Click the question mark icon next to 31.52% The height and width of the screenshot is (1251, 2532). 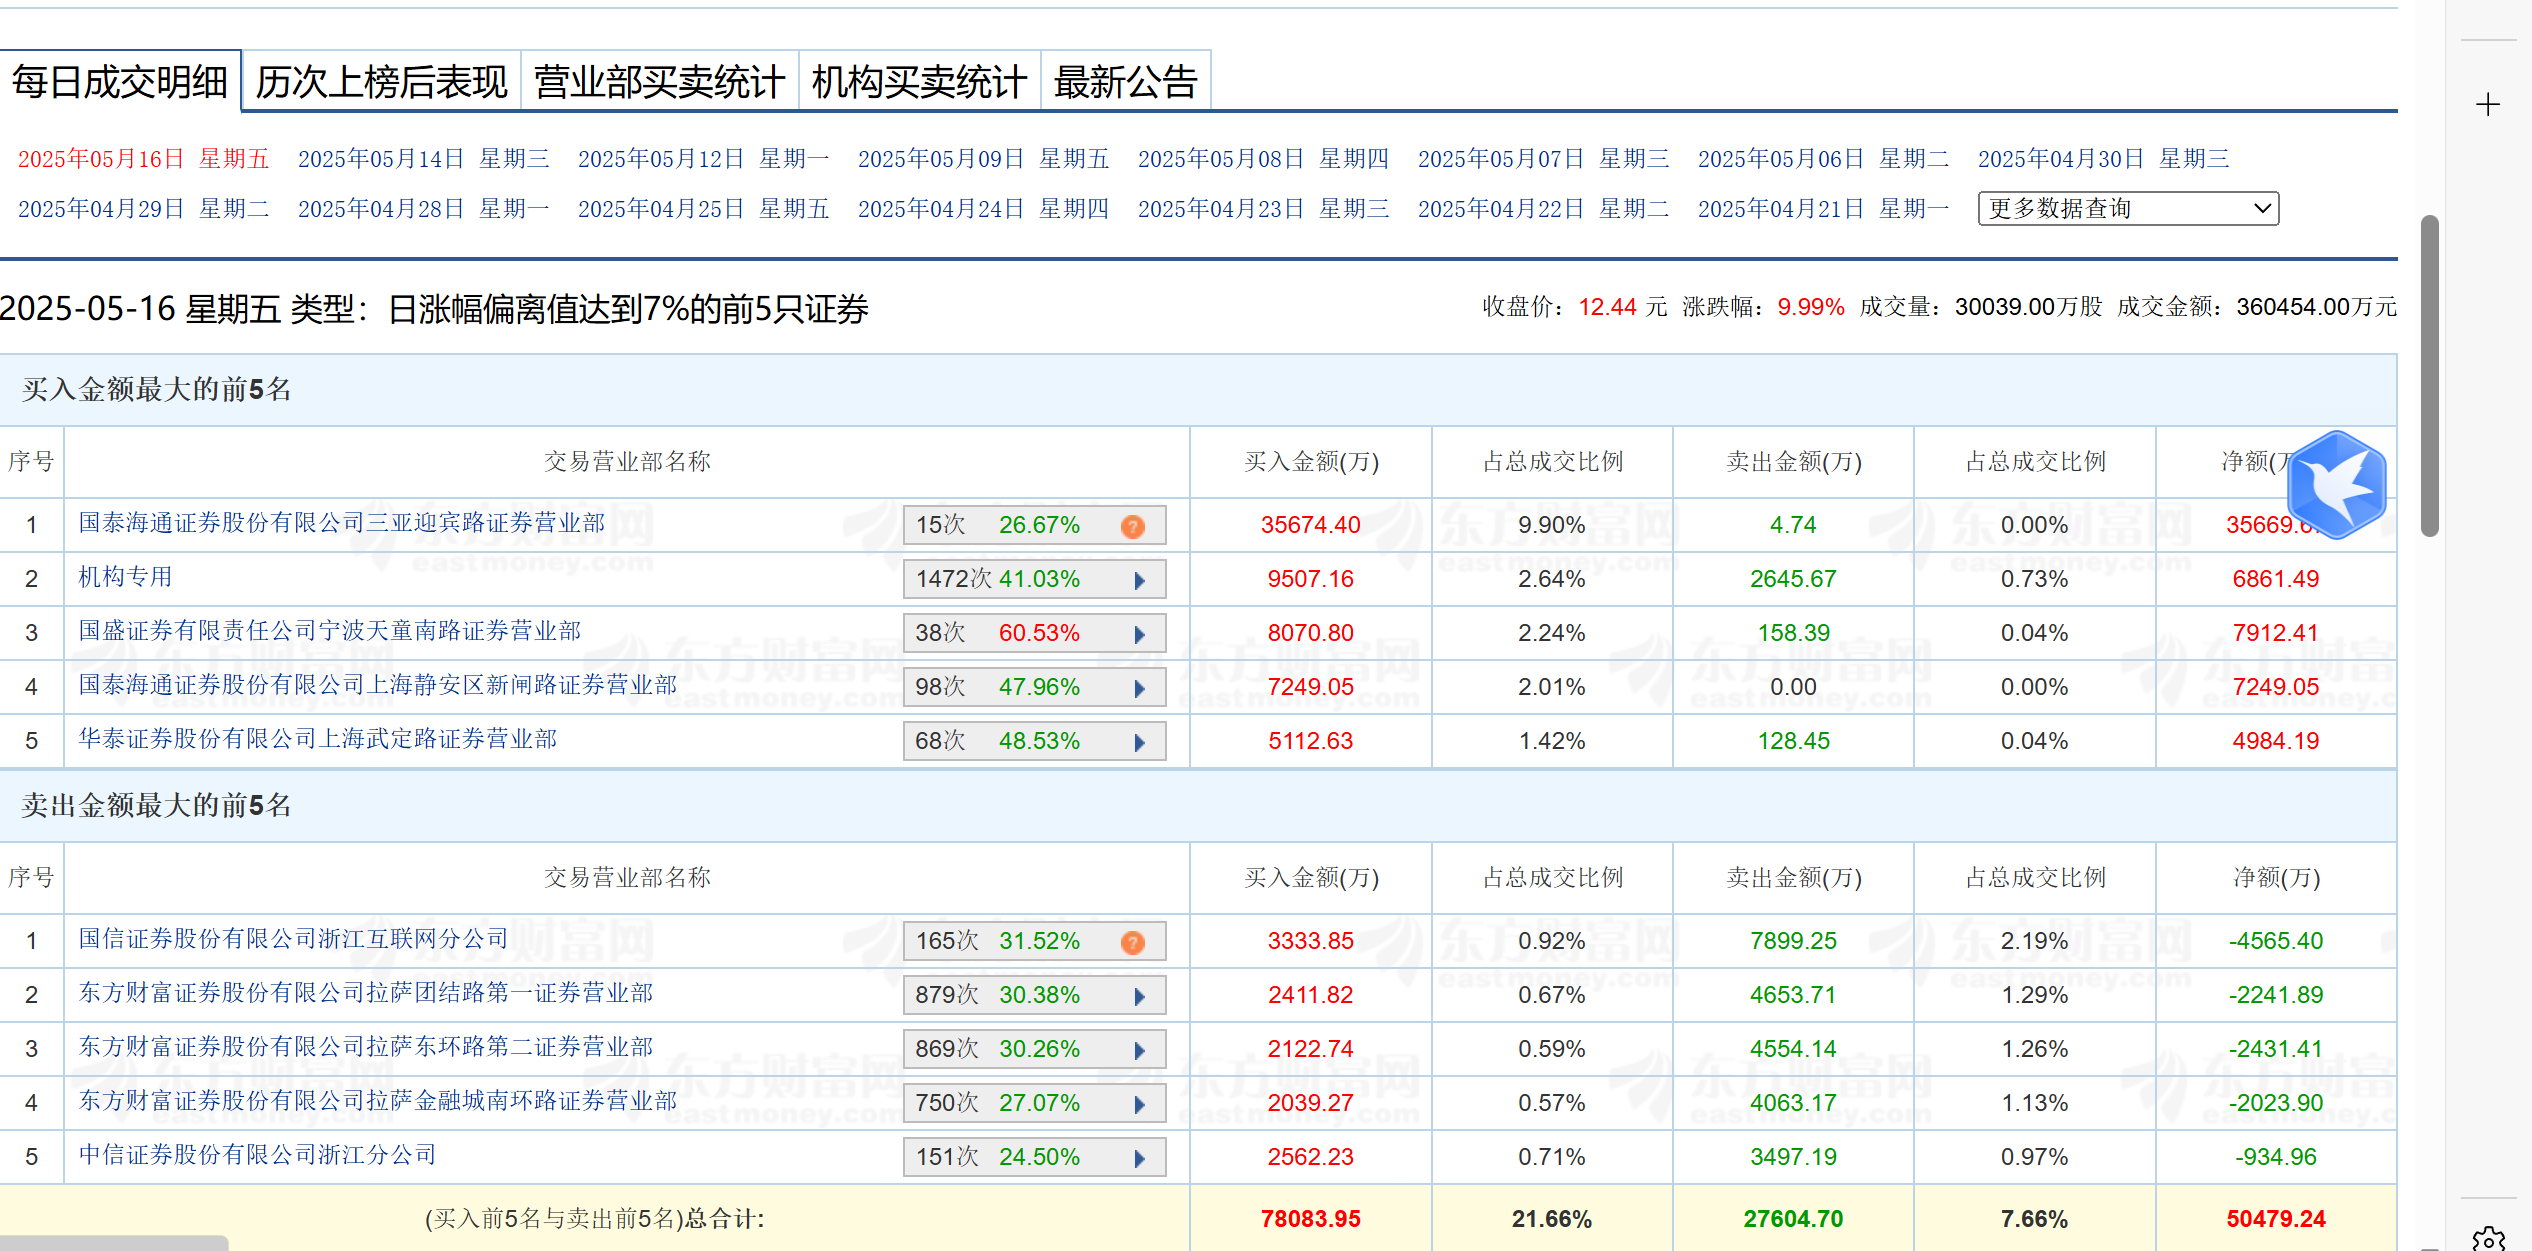coord(1133,941)
